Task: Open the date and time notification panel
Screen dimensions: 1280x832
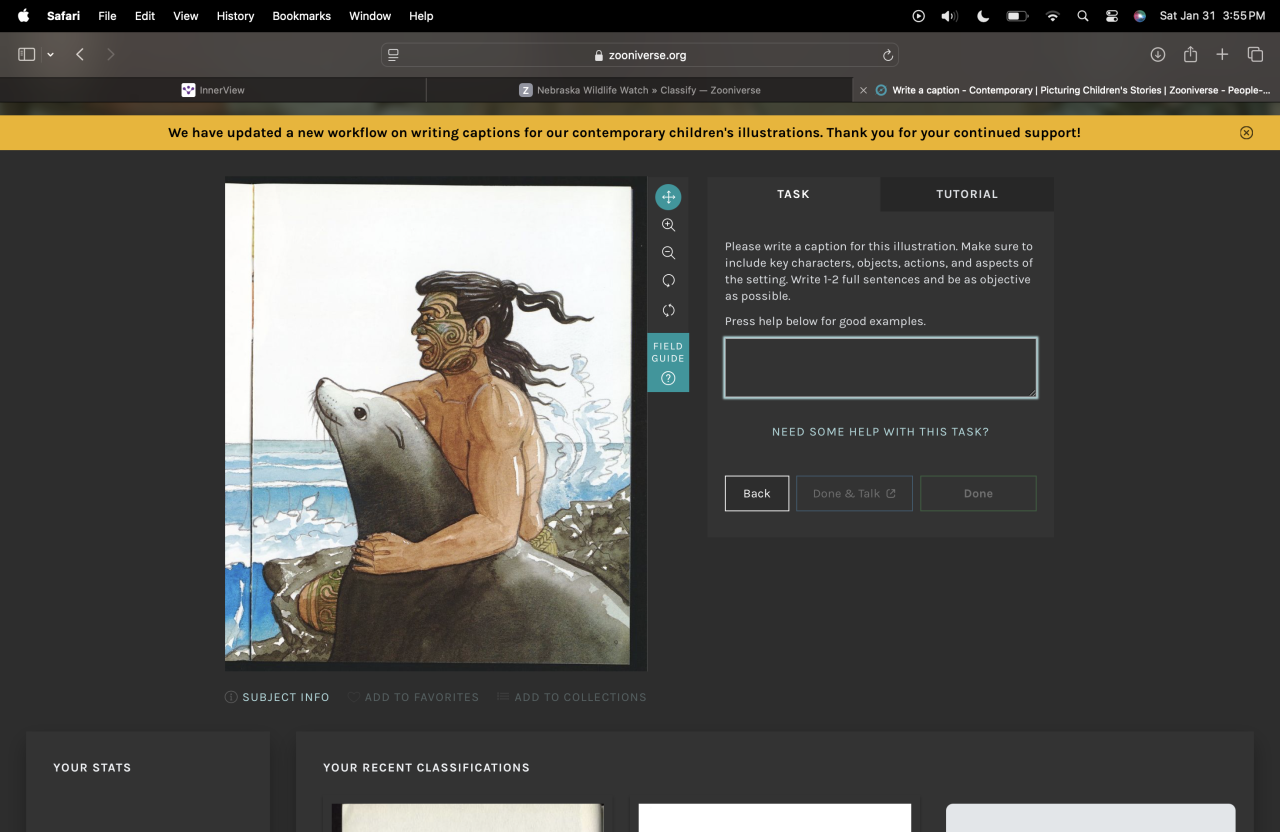Action: point(1212,16)
